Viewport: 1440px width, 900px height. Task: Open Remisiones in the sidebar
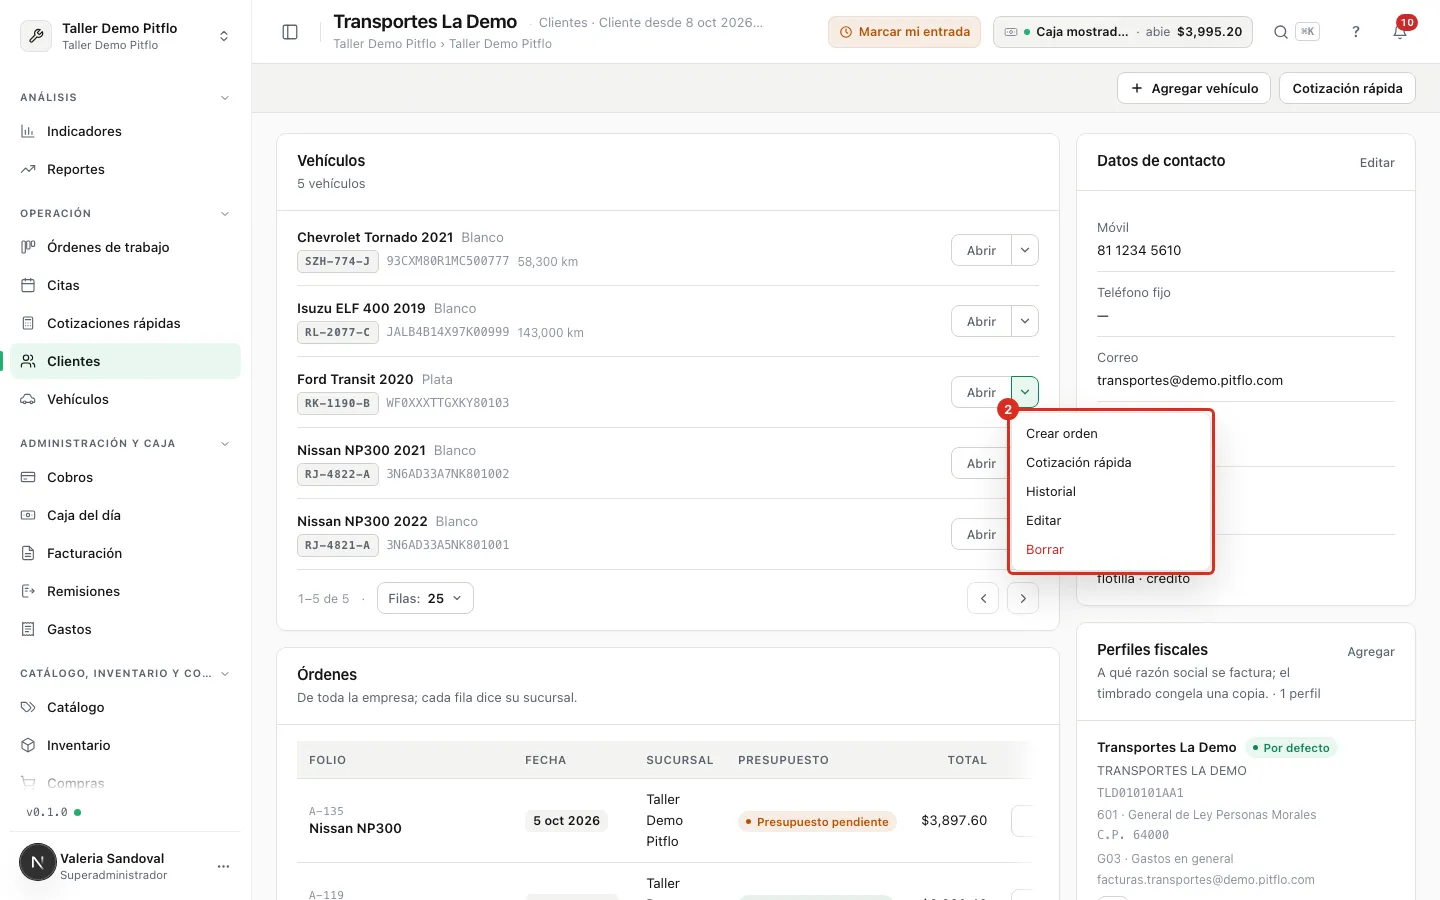point(126,591)
